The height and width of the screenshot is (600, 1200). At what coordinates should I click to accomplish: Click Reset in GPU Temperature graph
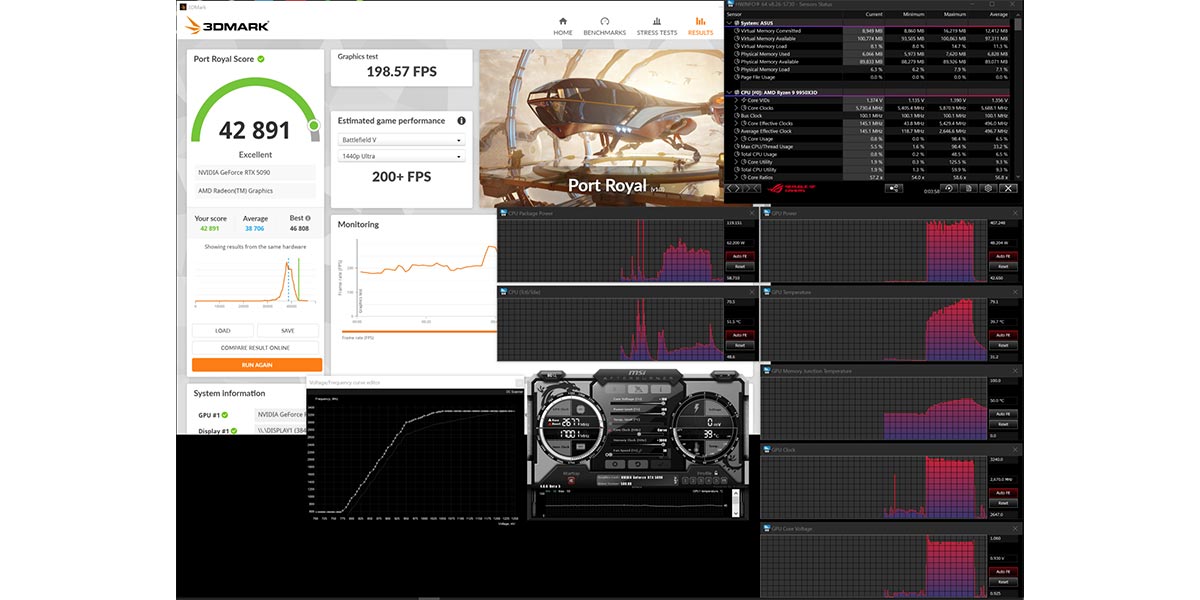tap(1004, 345)
